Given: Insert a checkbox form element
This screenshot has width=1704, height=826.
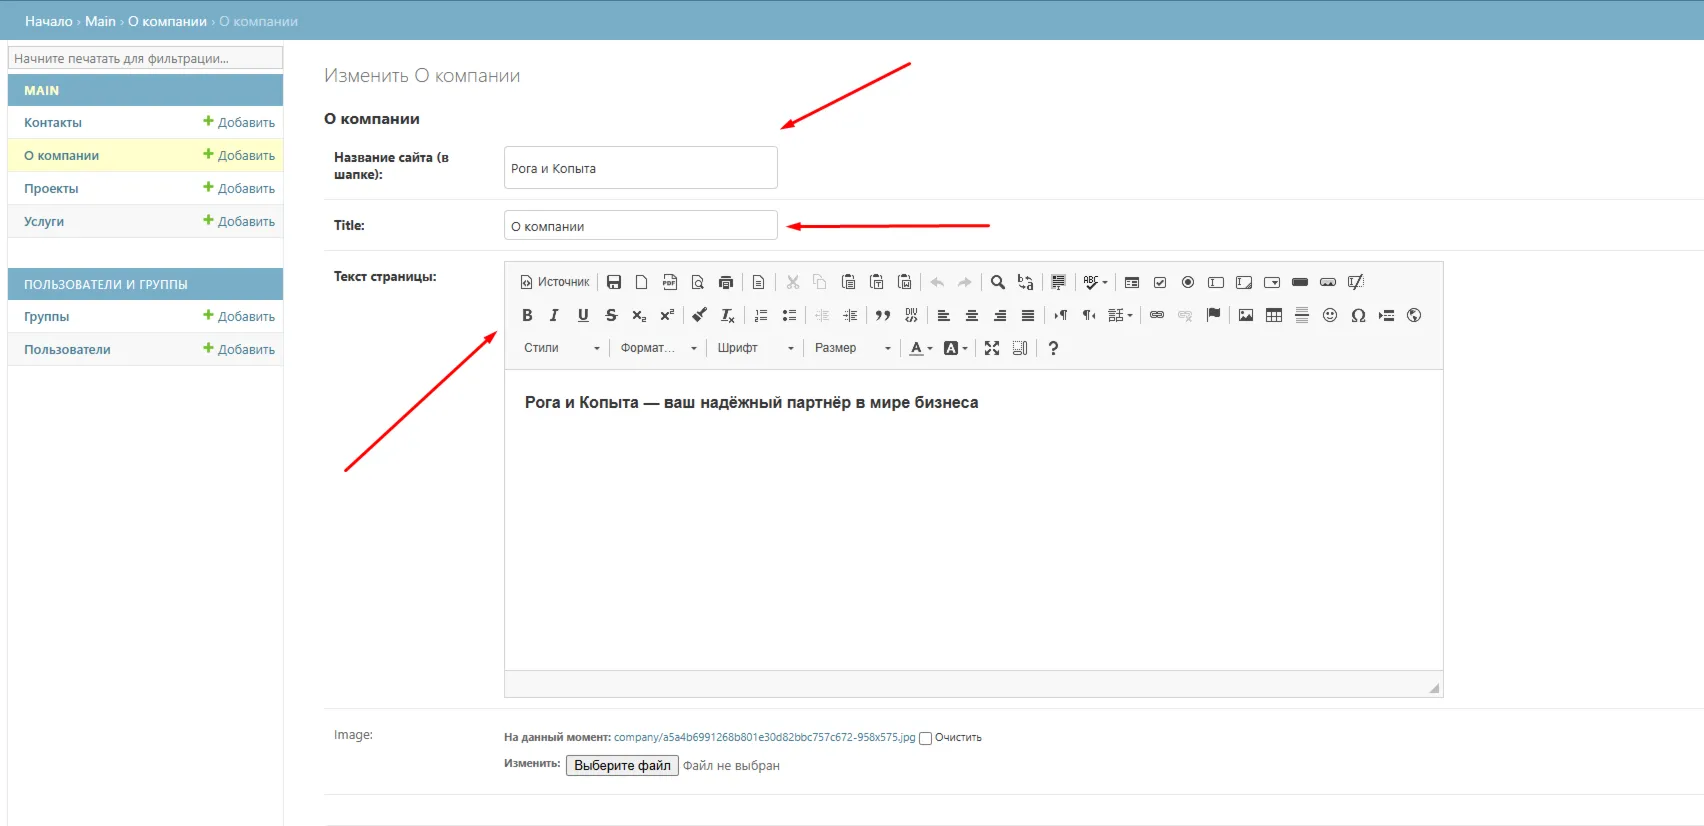Looking at the screenshot, I should [x=1160, y=282].
